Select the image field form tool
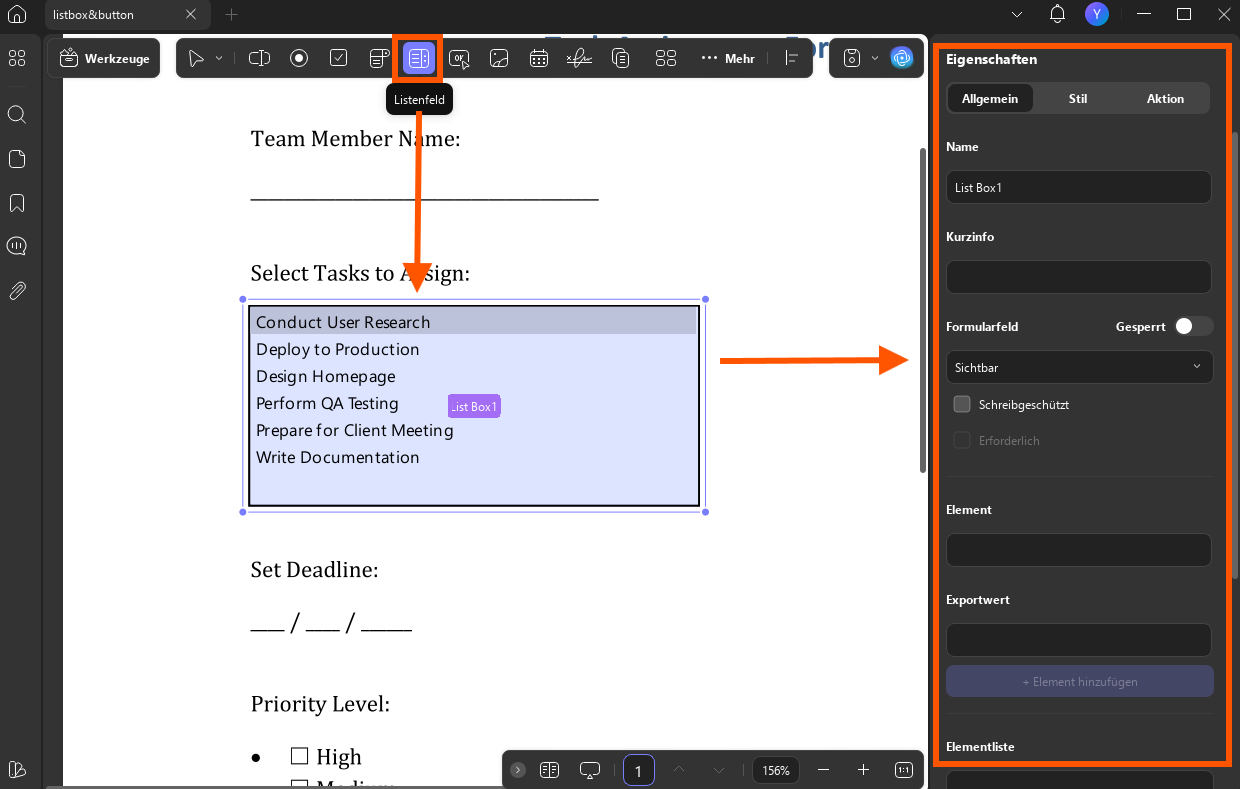The image size is (1240, 789). coord(499,58)
